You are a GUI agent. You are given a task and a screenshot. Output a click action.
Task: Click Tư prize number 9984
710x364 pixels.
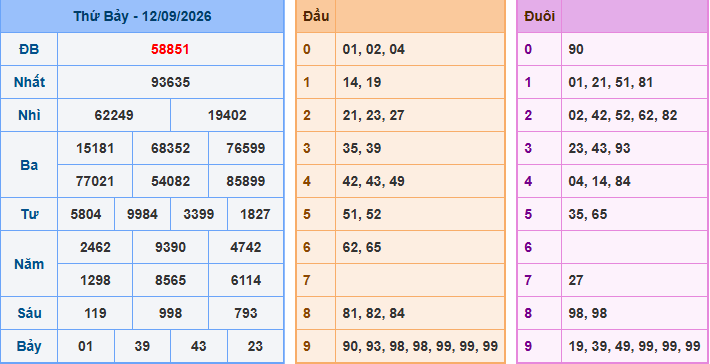[x=142, y=214]
